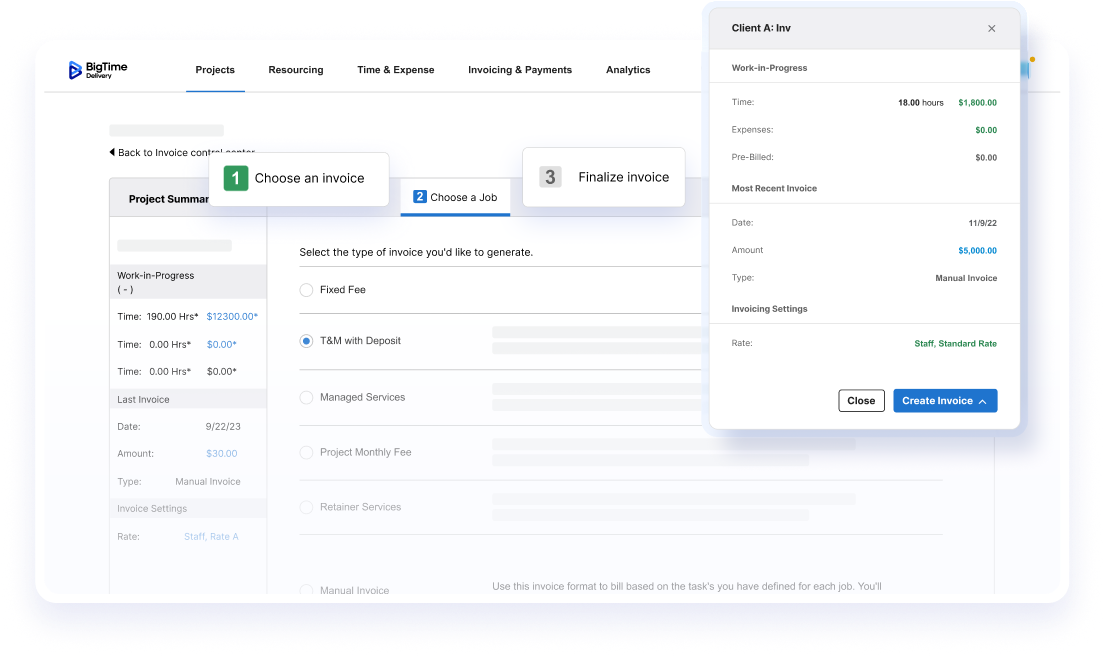Click the green step 1 badge
Image resolution: width=1105 pixels, height=656 pixels.
pos(236,178)
